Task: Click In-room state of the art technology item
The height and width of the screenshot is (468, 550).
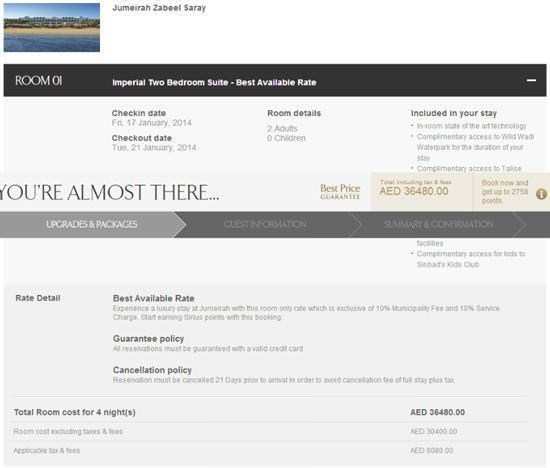Action: [x=471, y=126]
